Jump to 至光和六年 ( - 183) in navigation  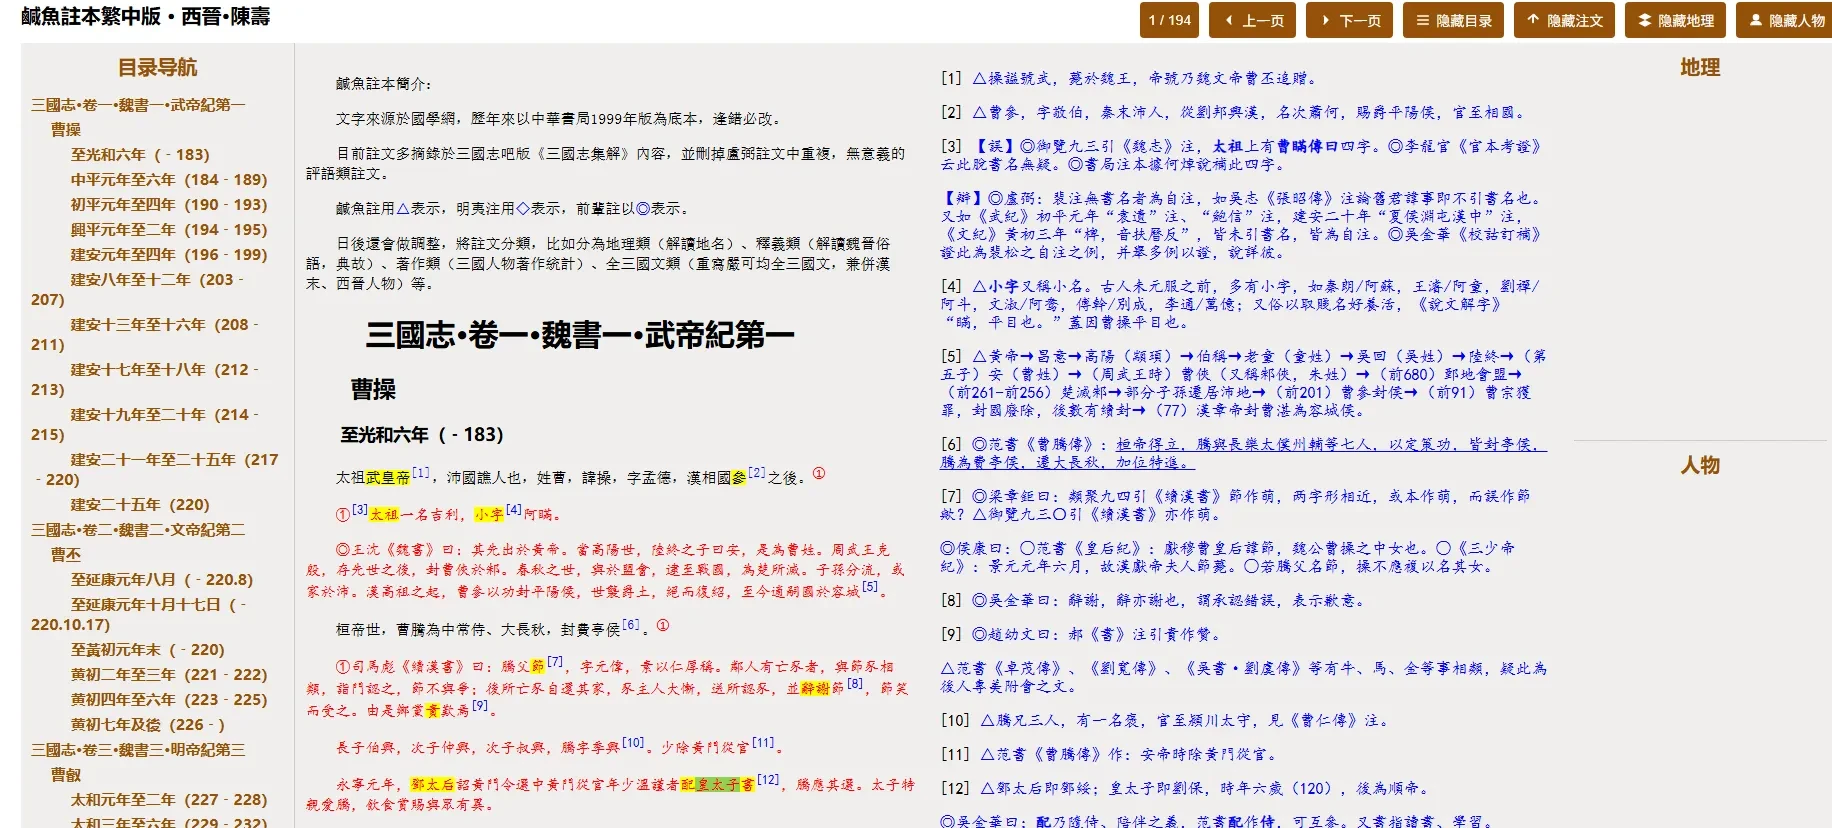tap(140, 155)
